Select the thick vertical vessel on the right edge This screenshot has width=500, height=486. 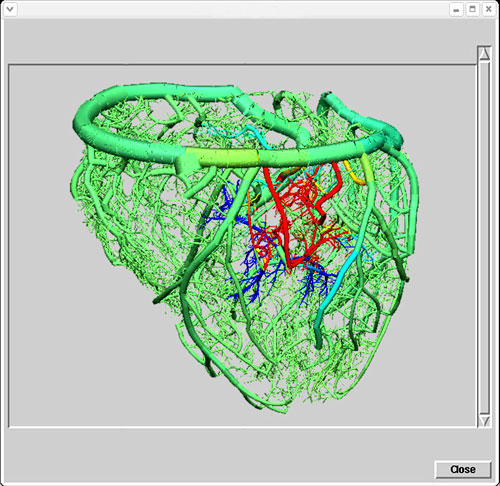pos(413,213)
